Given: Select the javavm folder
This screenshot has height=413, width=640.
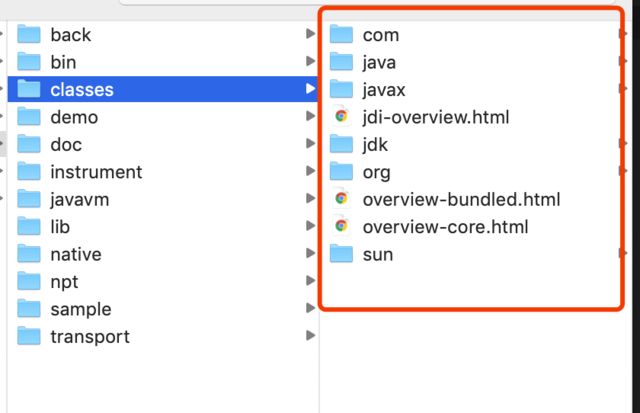Looking at the screenshot, I should pos(79,199).
